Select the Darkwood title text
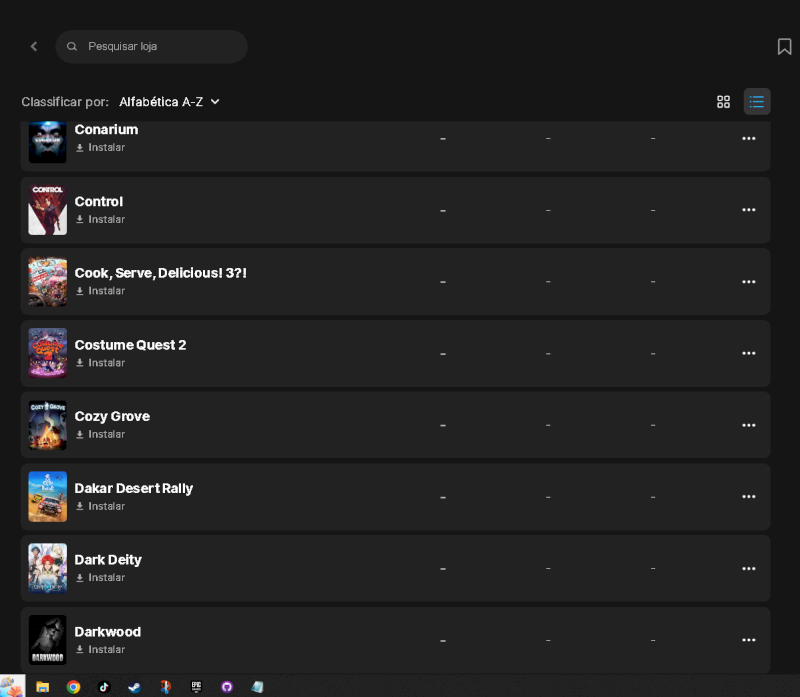Screen dimensions: 800x697 tap(108, 632)
